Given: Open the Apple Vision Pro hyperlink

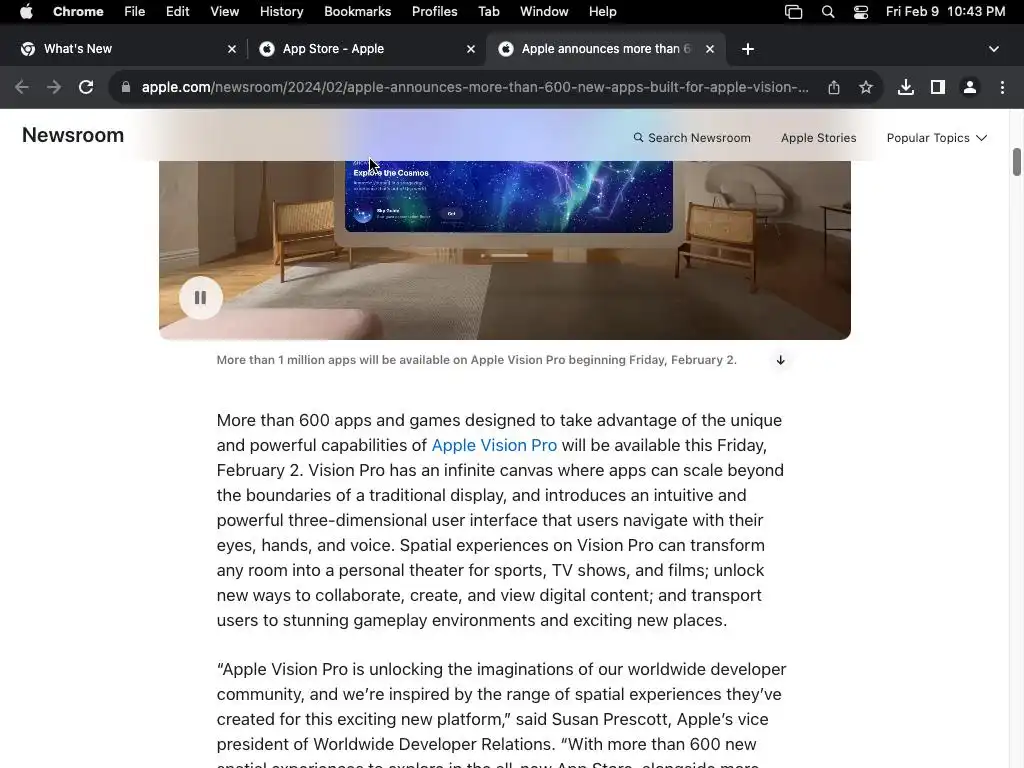Looking at the screenshot, I should pyautogui.click(x=494, y=445).
